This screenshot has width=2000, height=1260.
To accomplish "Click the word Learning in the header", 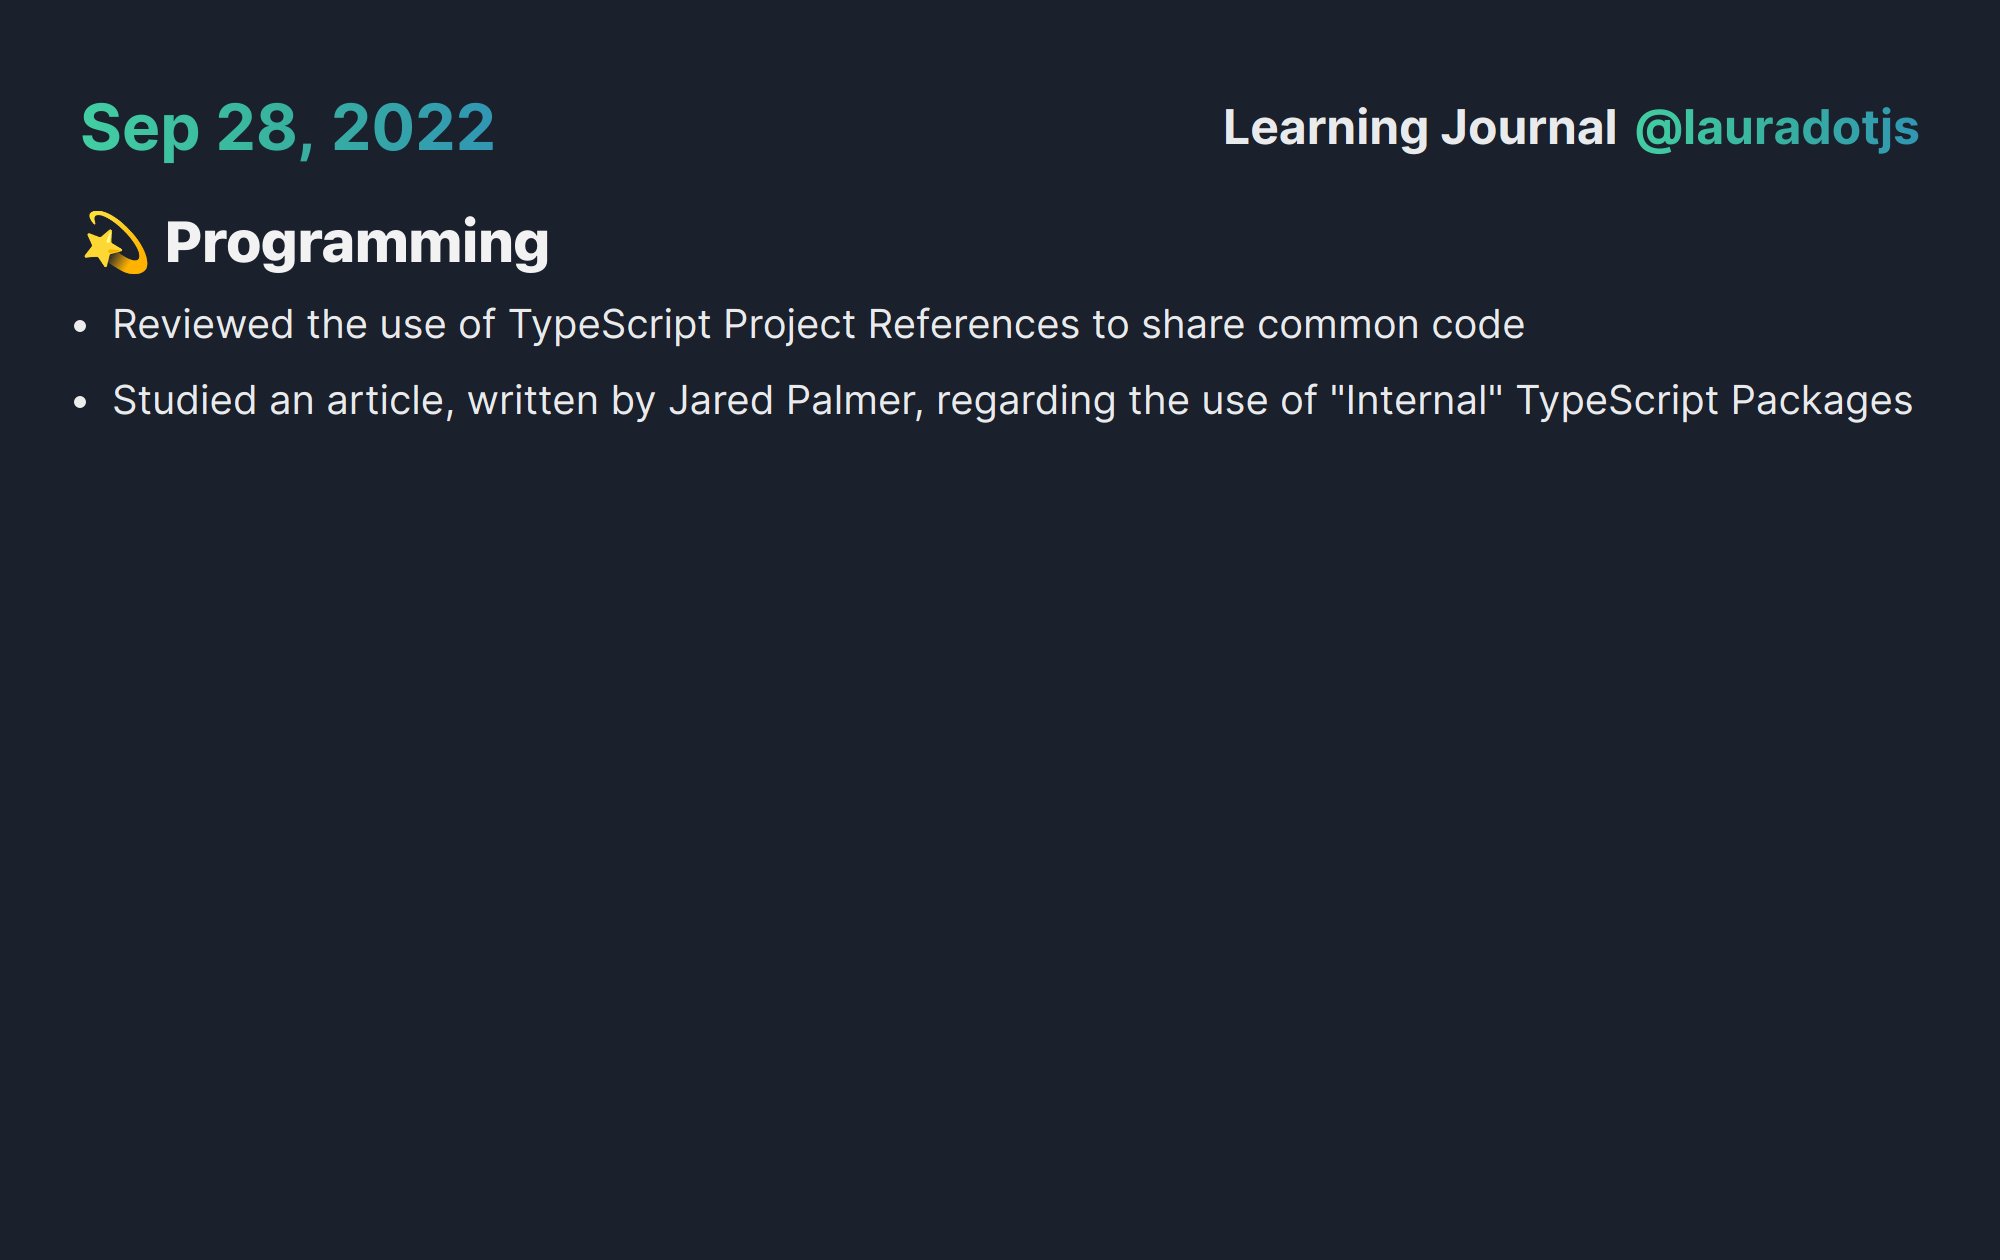I will click(x=1326, y=128).
